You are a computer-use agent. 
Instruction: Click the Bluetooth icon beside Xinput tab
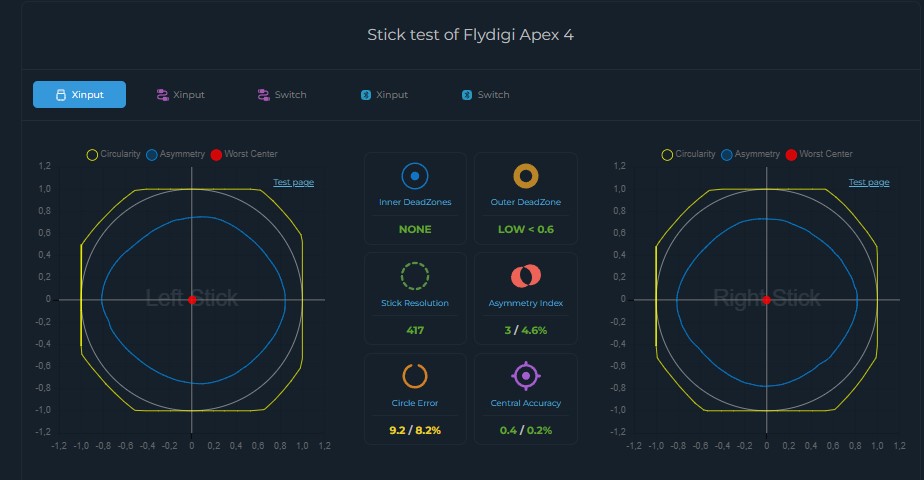[x=366, y=95]
